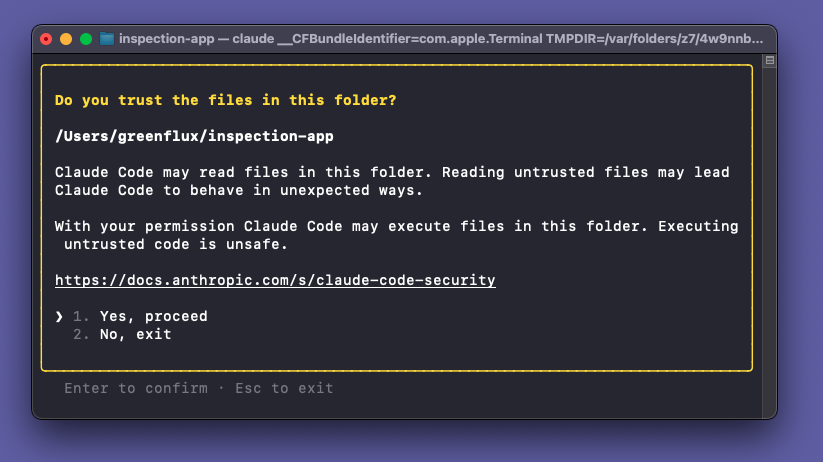The height and width of the screenshot is (462, 823).
Task: Open the claude-code-security docs link
Action: coord(275,280)
